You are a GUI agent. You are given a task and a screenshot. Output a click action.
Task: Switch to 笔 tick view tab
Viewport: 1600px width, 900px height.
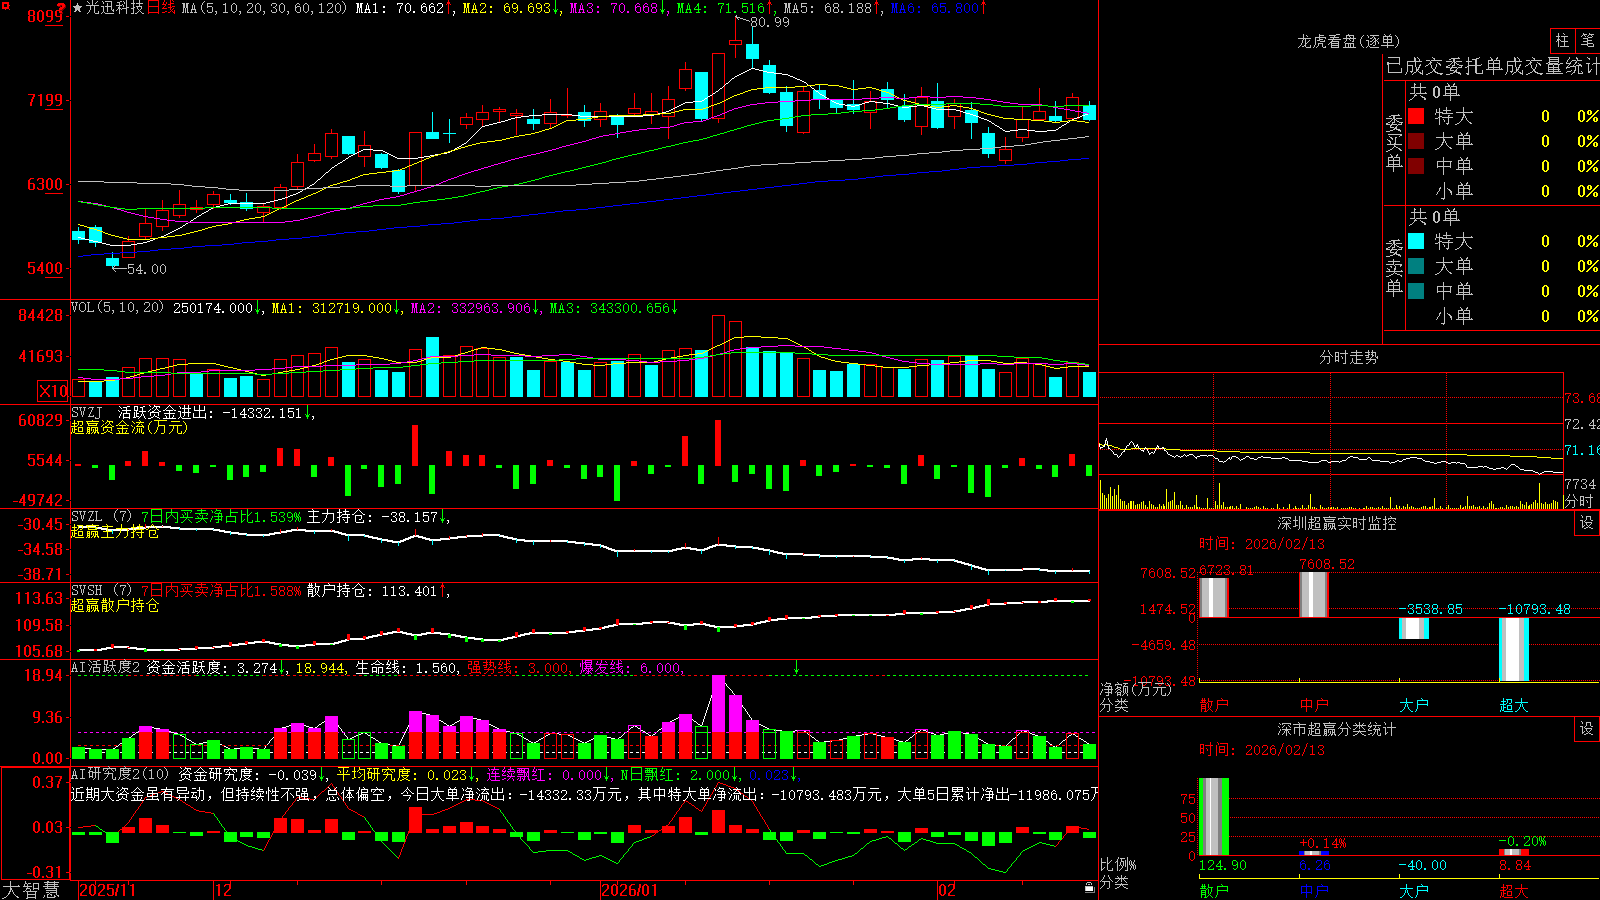(x=1588, y=41)
